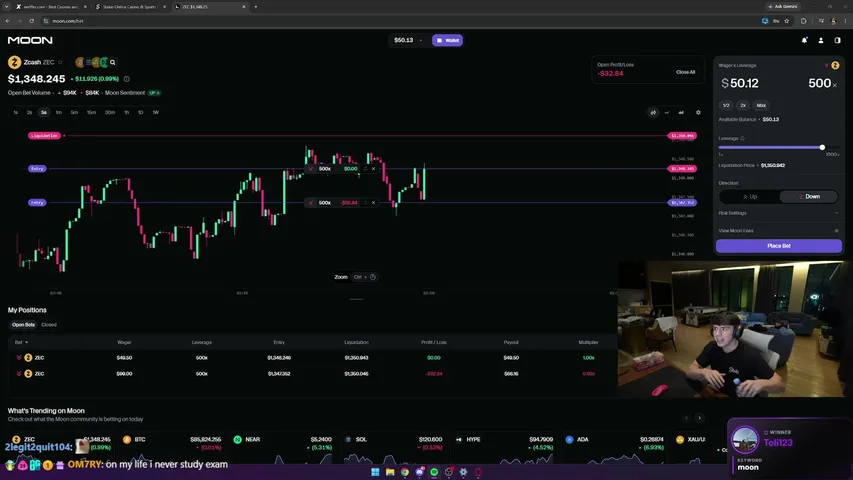Viewport: 853px width, 480px height.
Task: Show leverage info tooltip icon
Action: [x=743, y=138]
